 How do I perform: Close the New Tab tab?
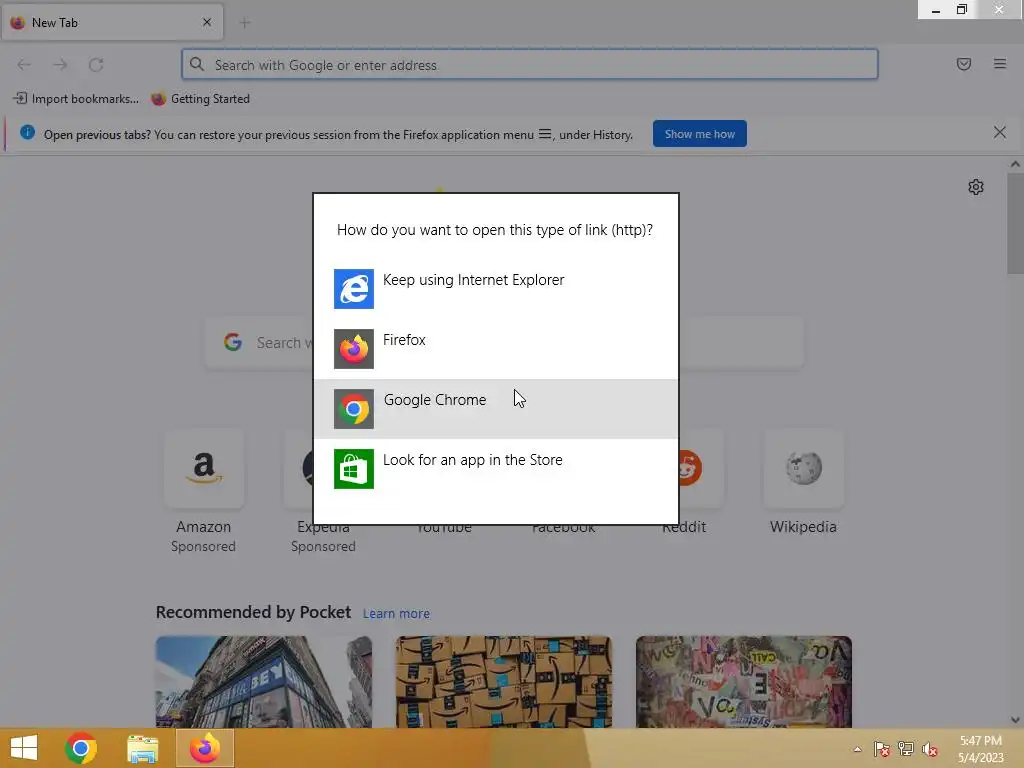click(x=207, y=22)
